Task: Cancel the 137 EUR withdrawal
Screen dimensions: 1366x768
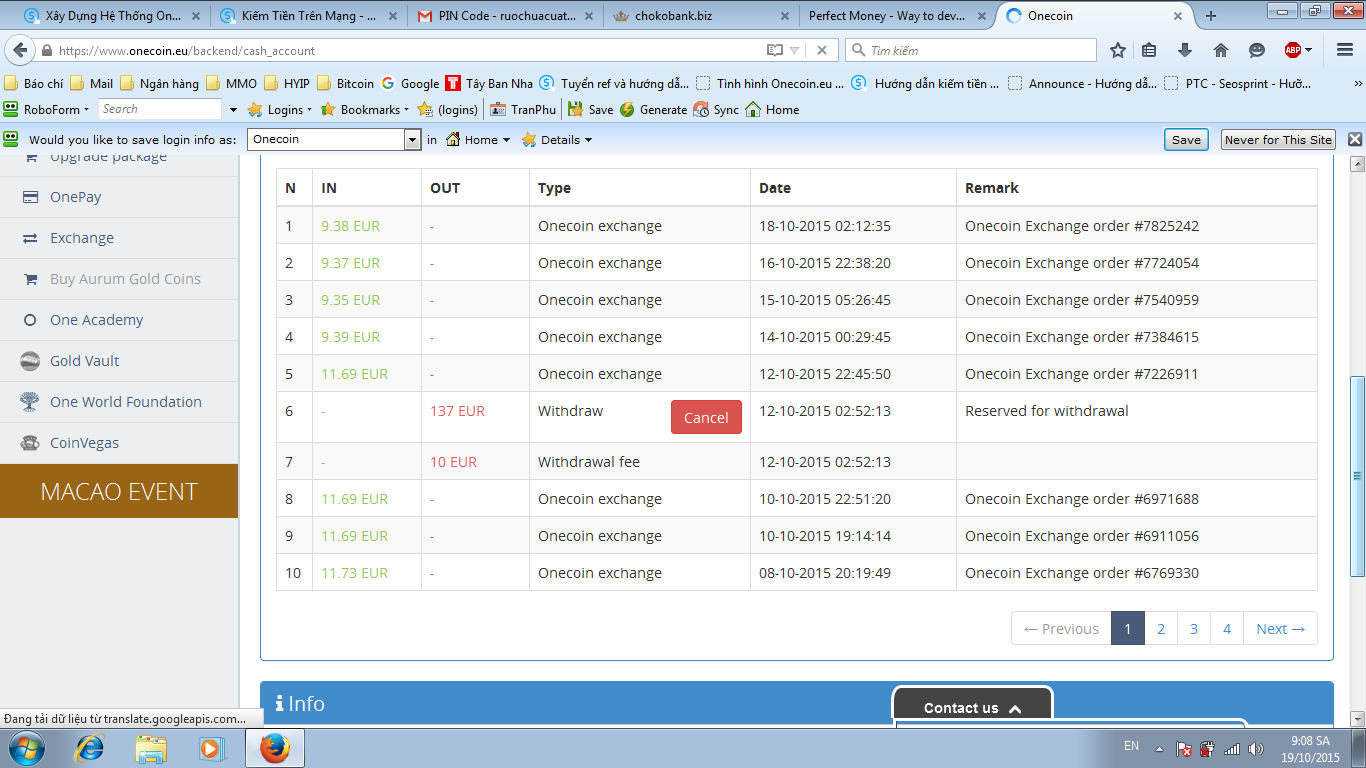Action: click(x=706, y=418)
